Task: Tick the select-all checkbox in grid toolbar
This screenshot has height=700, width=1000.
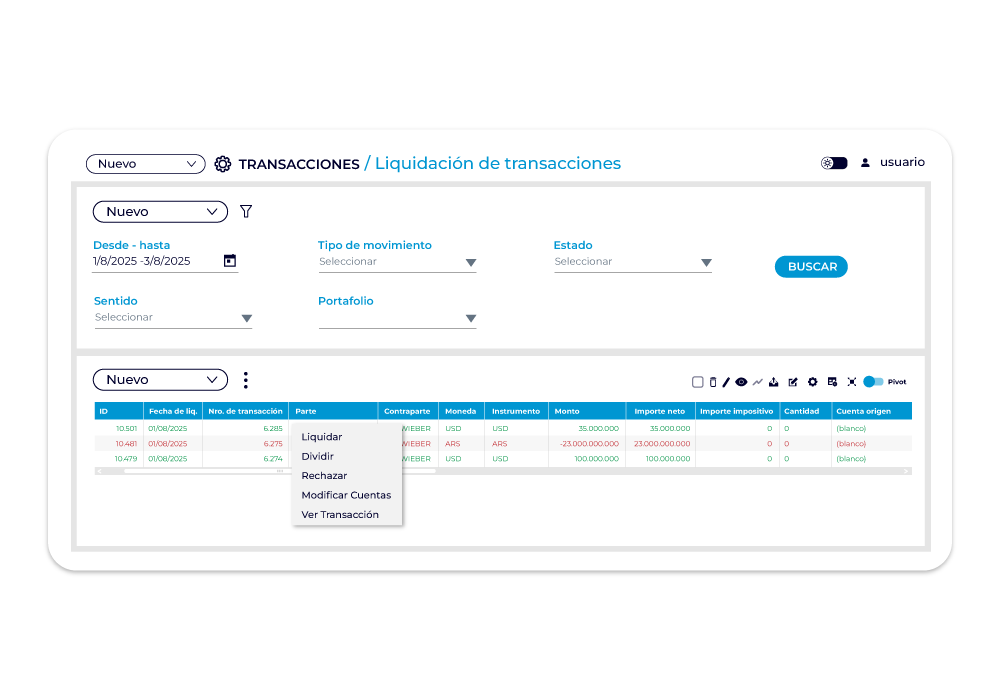Action: point(698,382)
